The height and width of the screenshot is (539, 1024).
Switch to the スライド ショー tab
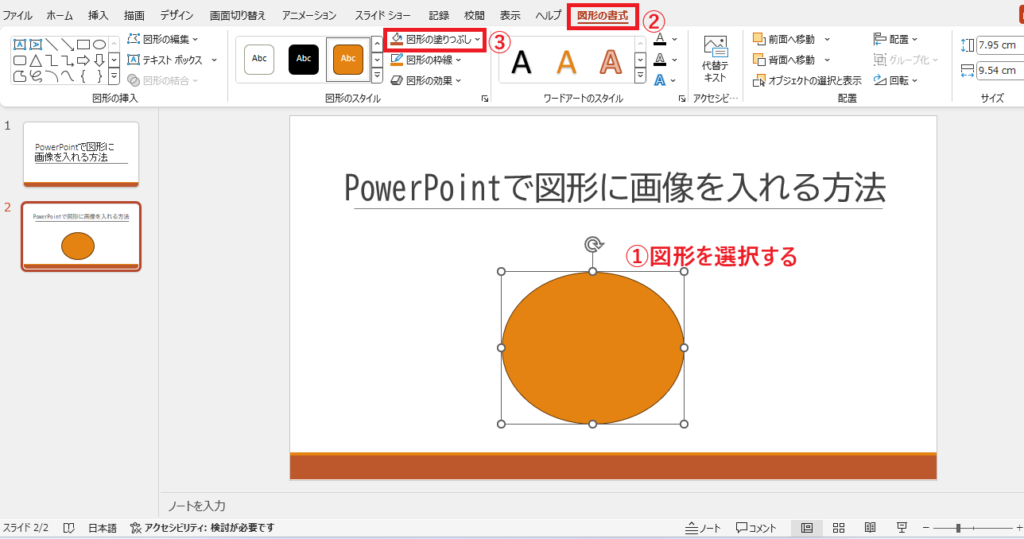click(383, 15)
